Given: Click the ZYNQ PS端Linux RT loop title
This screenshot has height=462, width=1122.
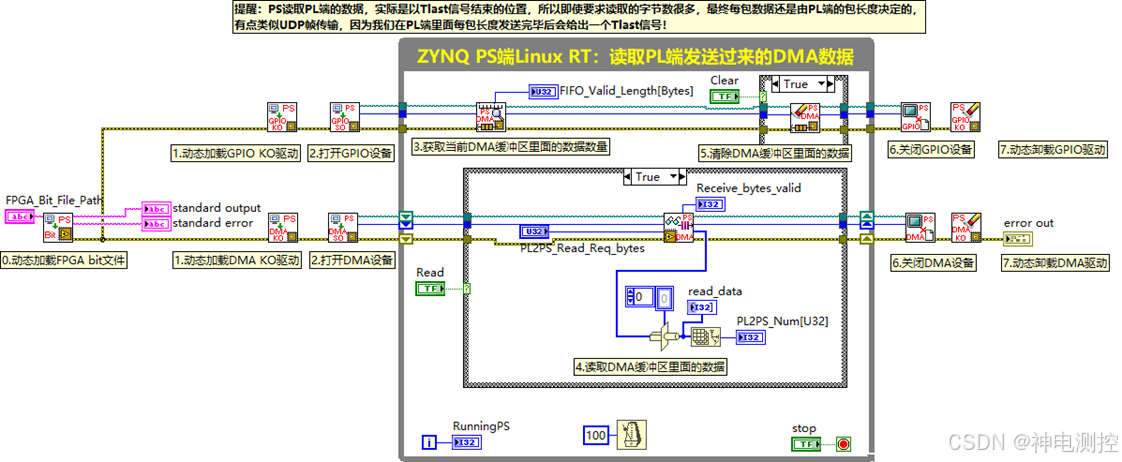Looking at the screenshot, I should 635,56.
